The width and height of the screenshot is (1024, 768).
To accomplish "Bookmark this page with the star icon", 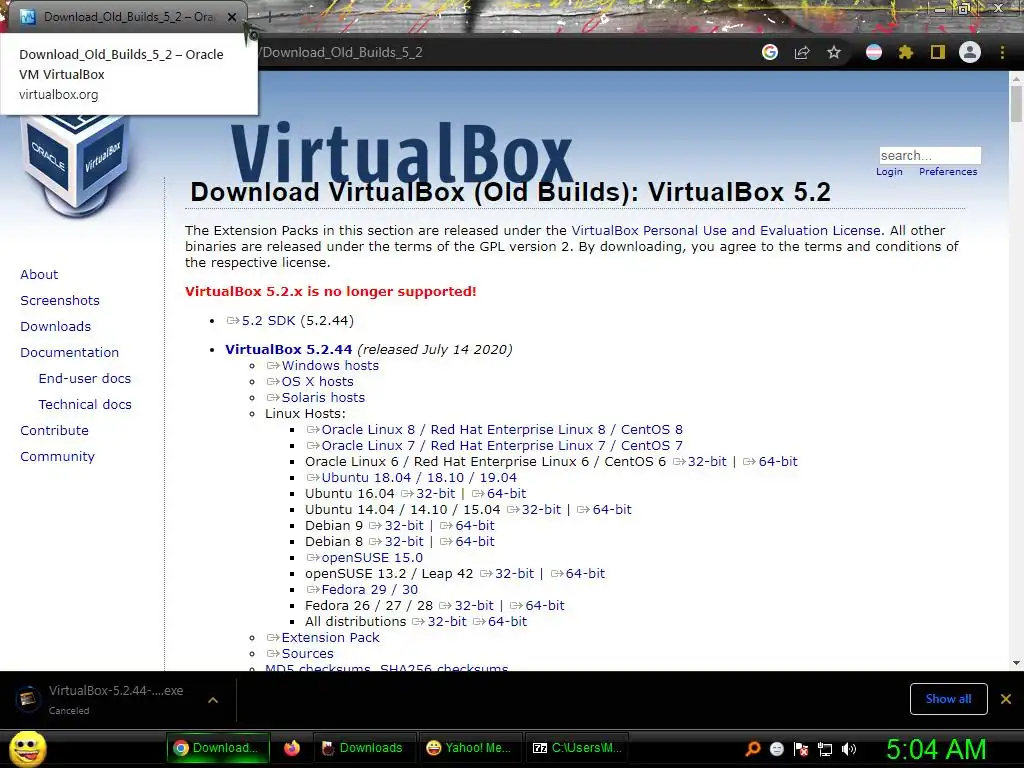I will pos(834,52).
